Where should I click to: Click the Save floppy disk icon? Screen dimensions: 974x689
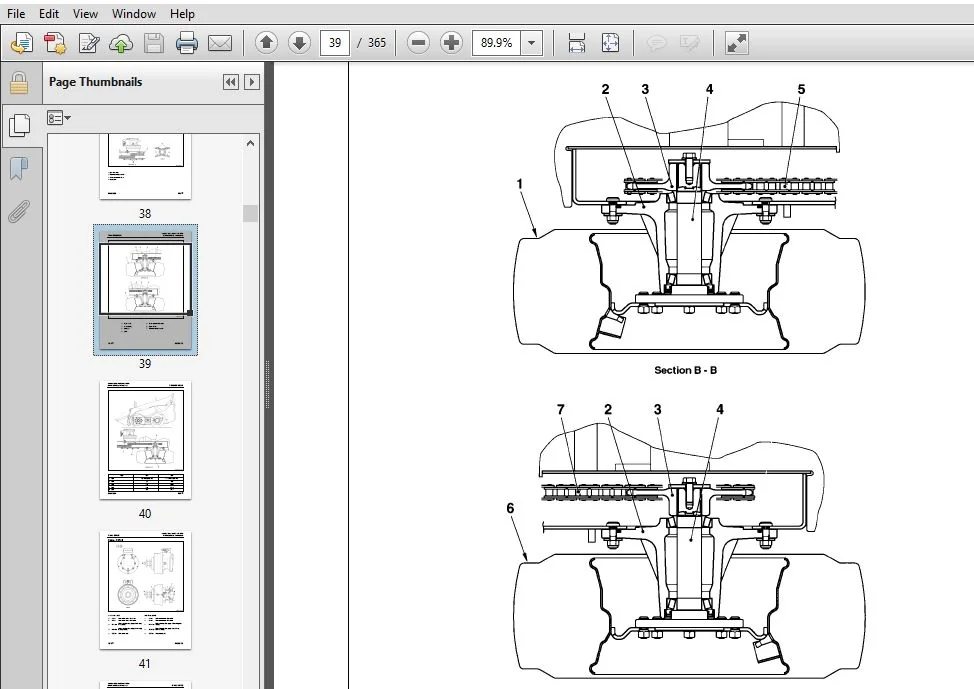click(x=153, y=43)
